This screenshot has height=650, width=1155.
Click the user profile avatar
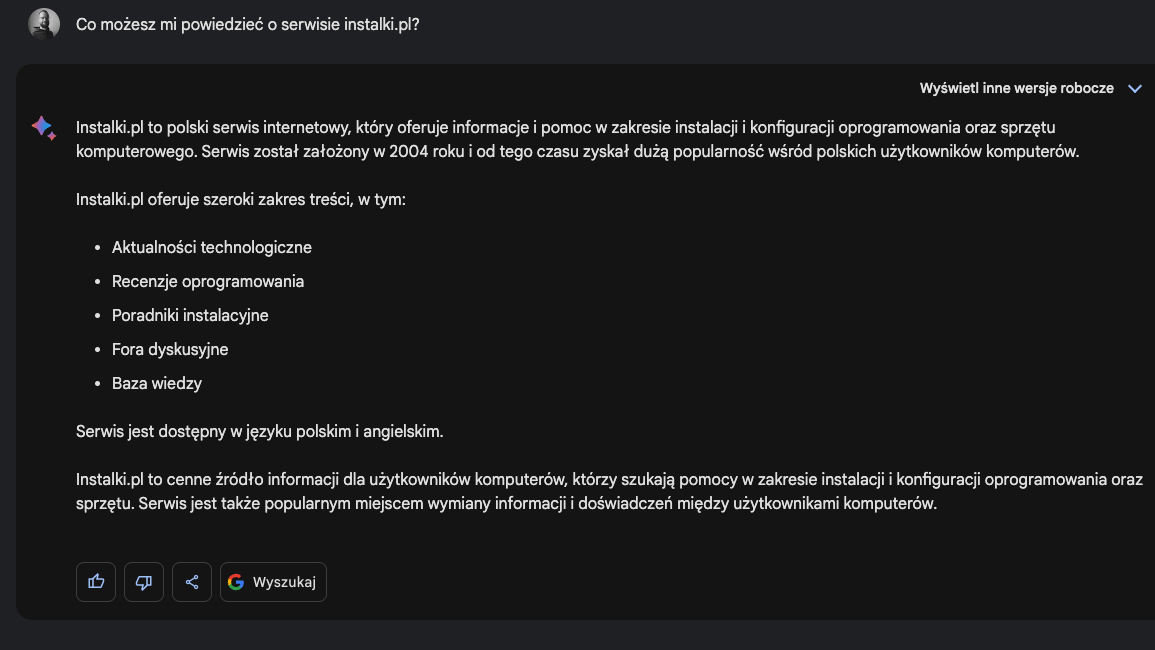tap(44, 23)
